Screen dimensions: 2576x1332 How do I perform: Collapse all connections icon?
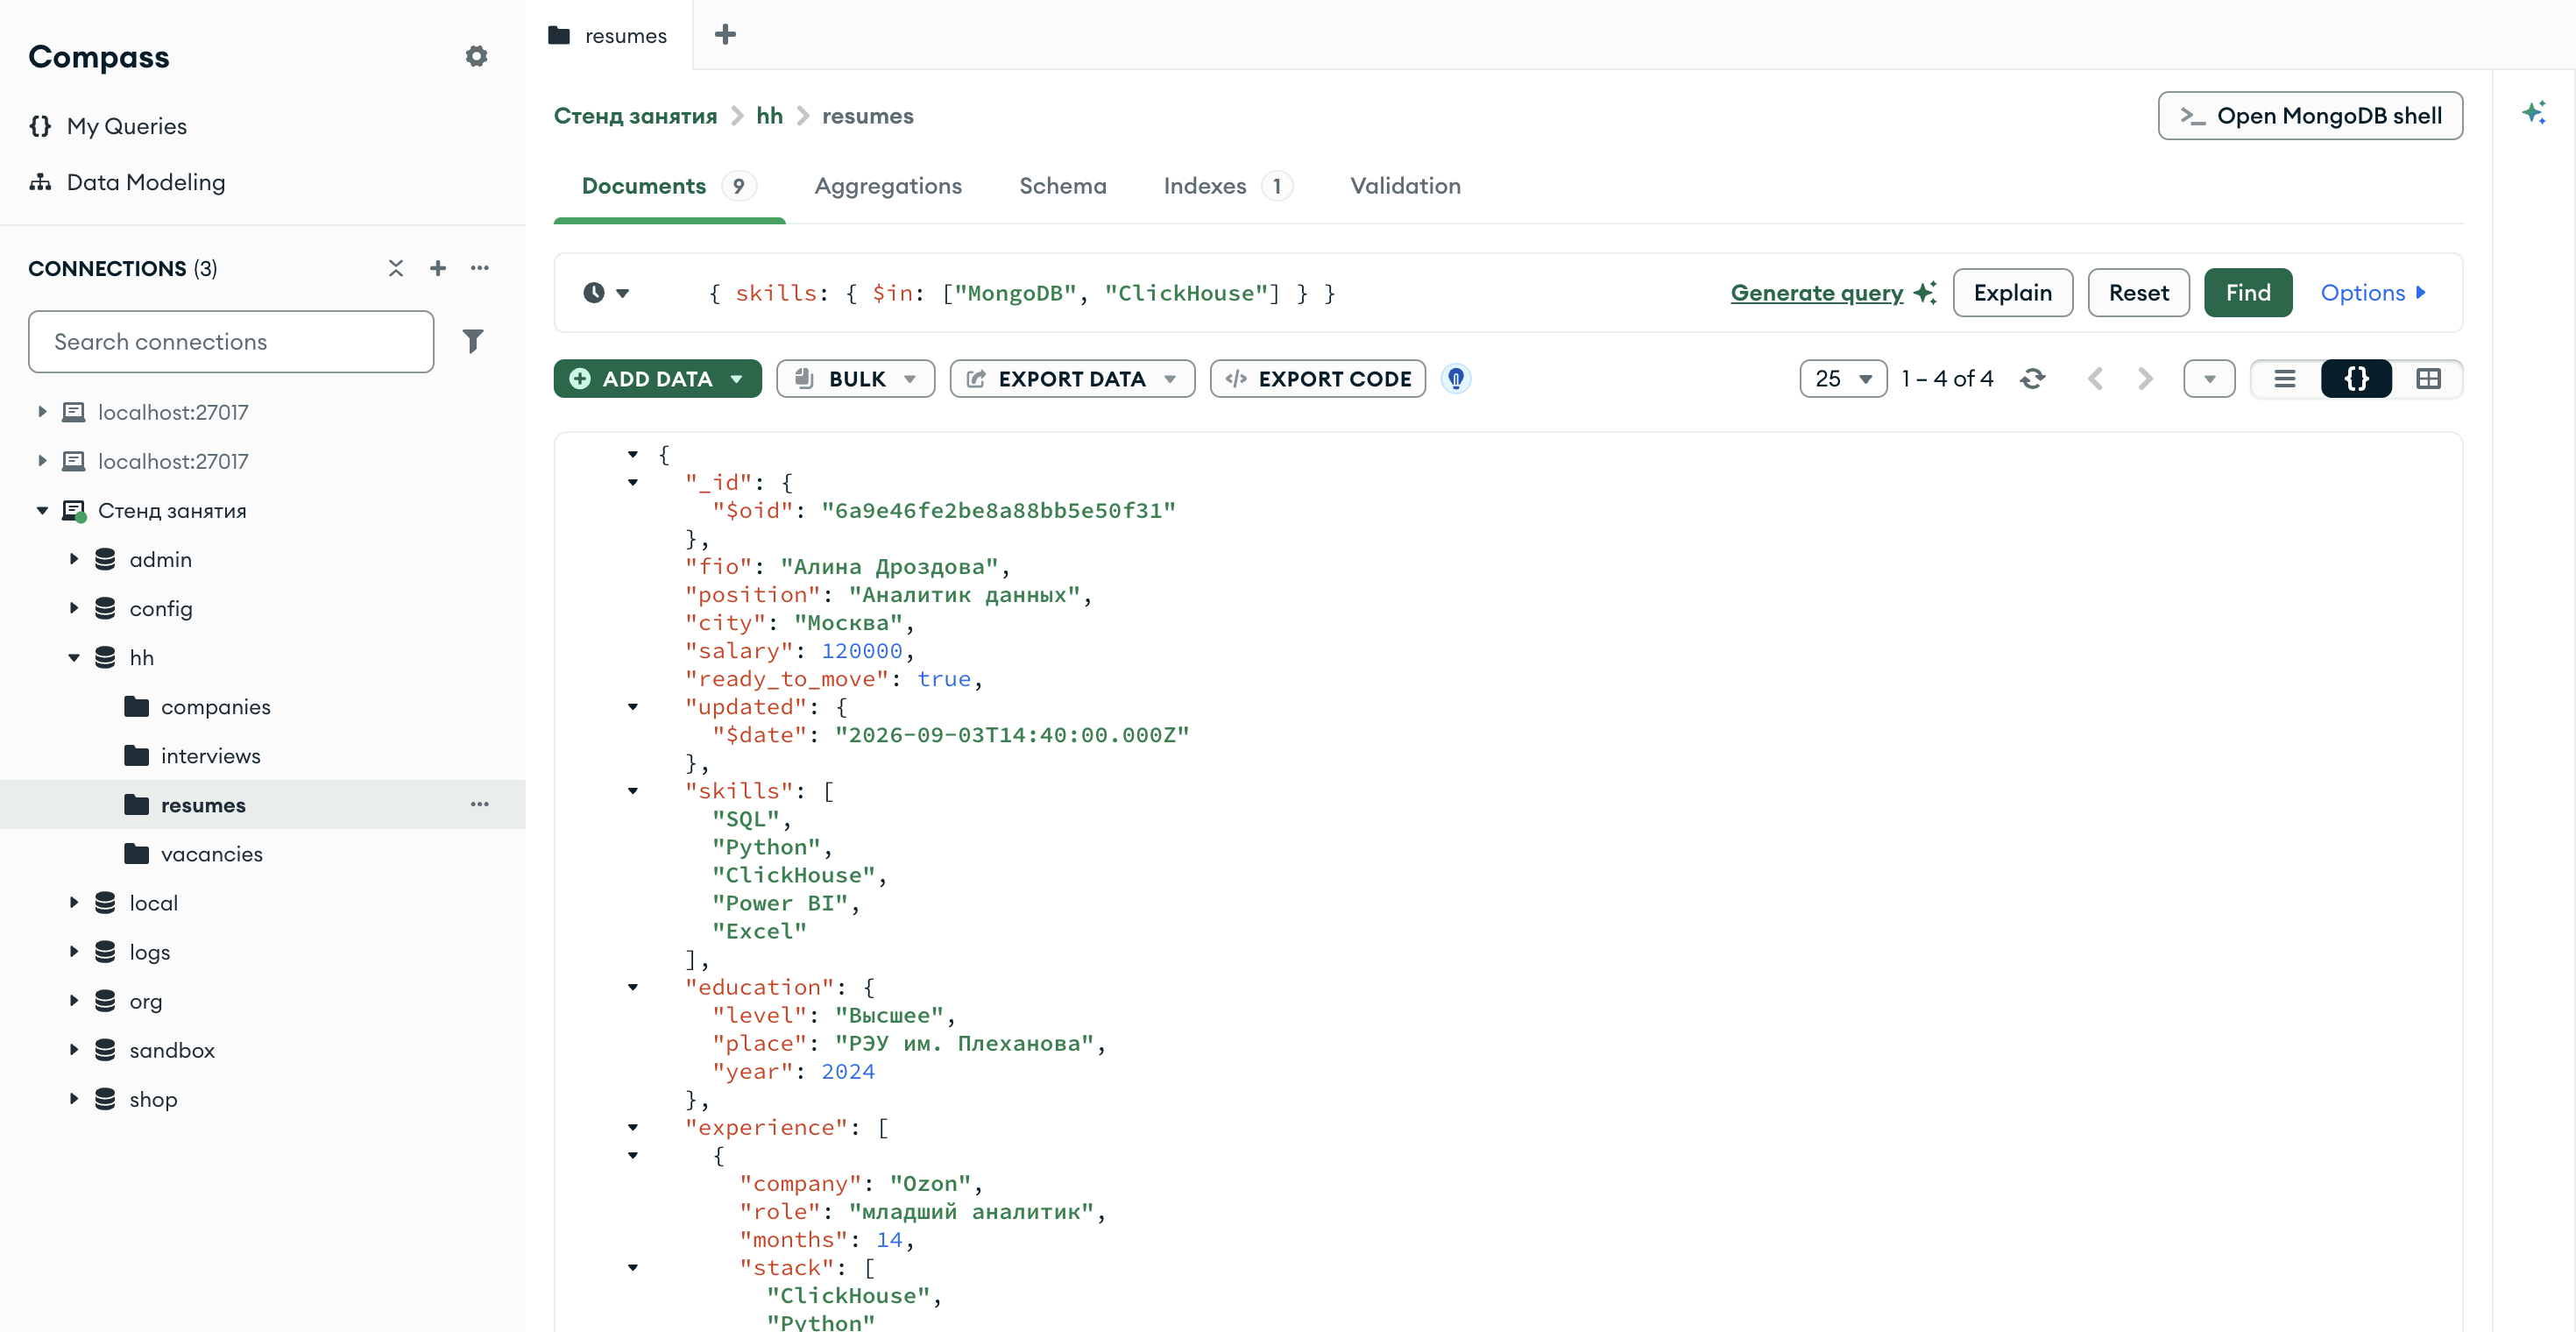pyautogui.click(x=396, y=268)
